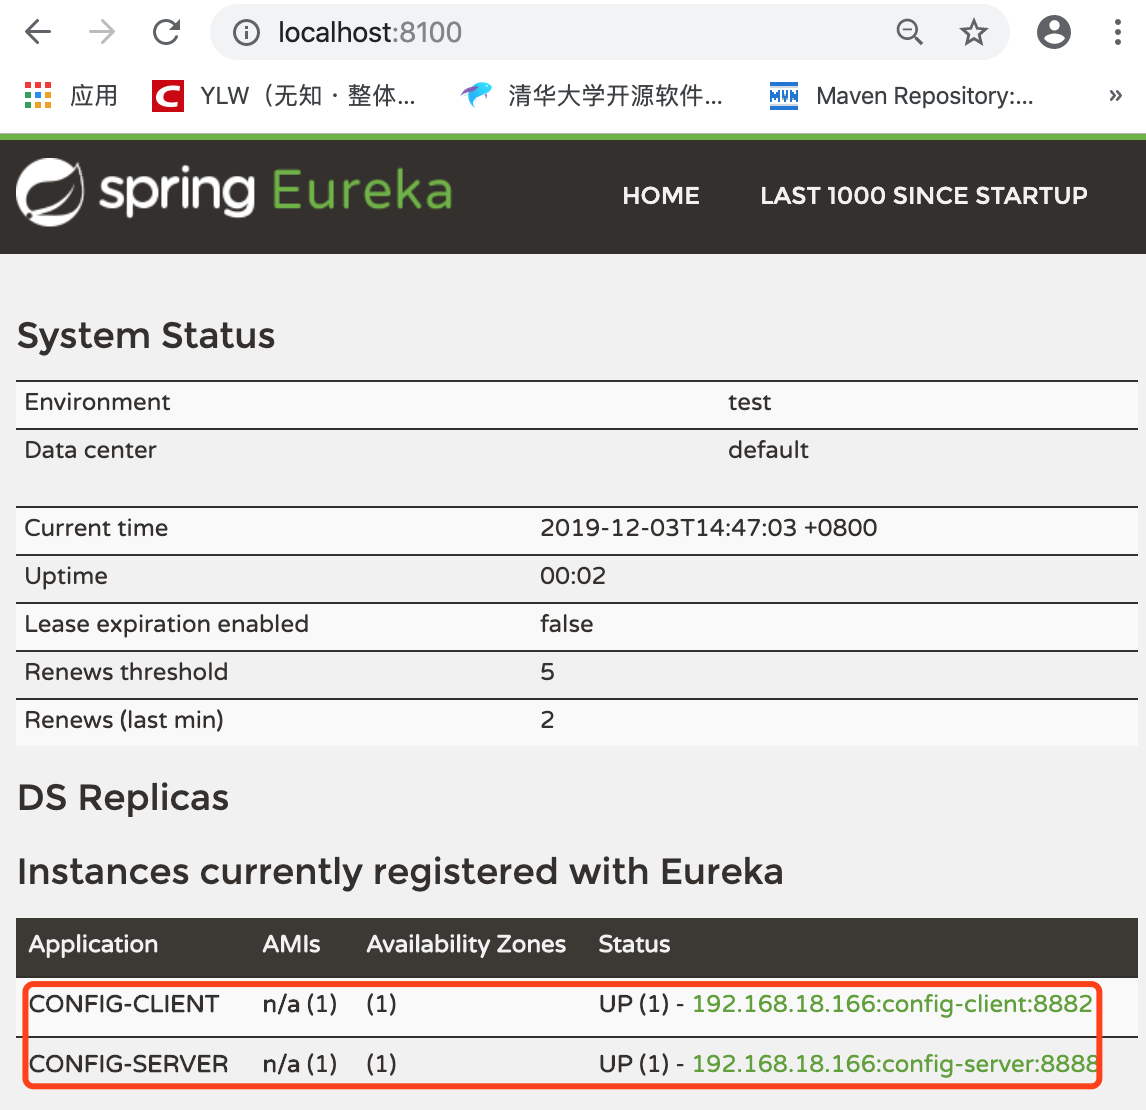Select the Uptime value 00:02

(573, 576)
